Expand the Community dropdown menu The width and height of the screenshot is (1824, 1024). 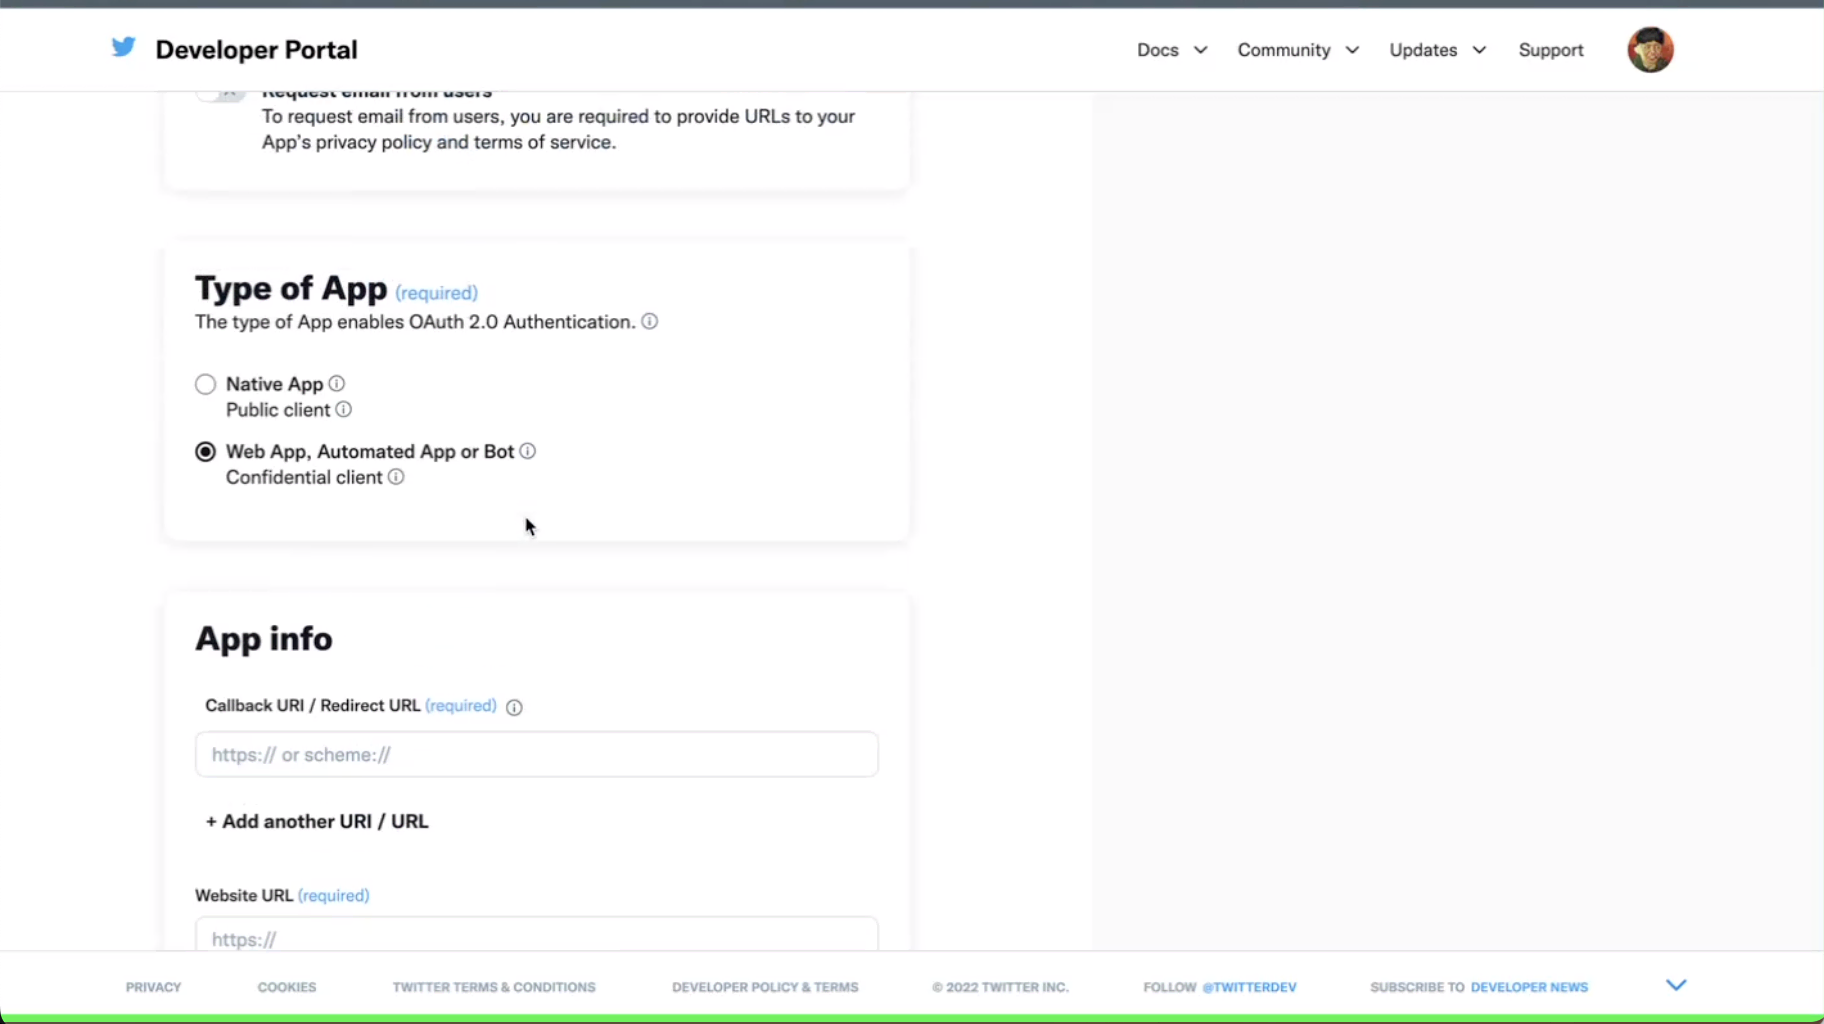coord(1298,50)
